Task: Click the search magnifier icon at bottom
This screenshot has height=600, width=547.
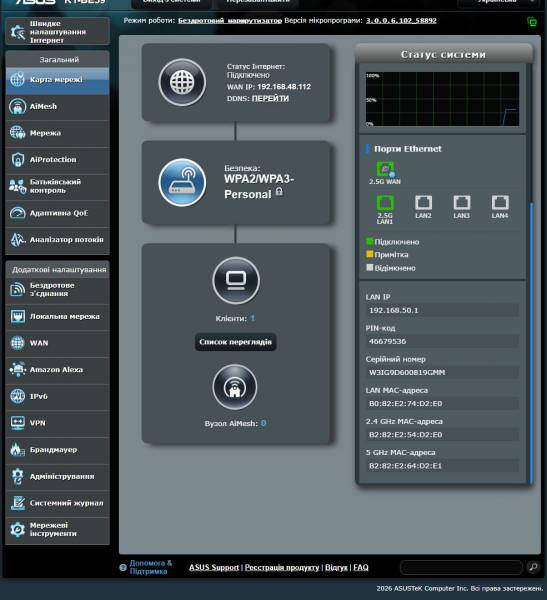Action: pyautogui.click(x=533, y=567)
